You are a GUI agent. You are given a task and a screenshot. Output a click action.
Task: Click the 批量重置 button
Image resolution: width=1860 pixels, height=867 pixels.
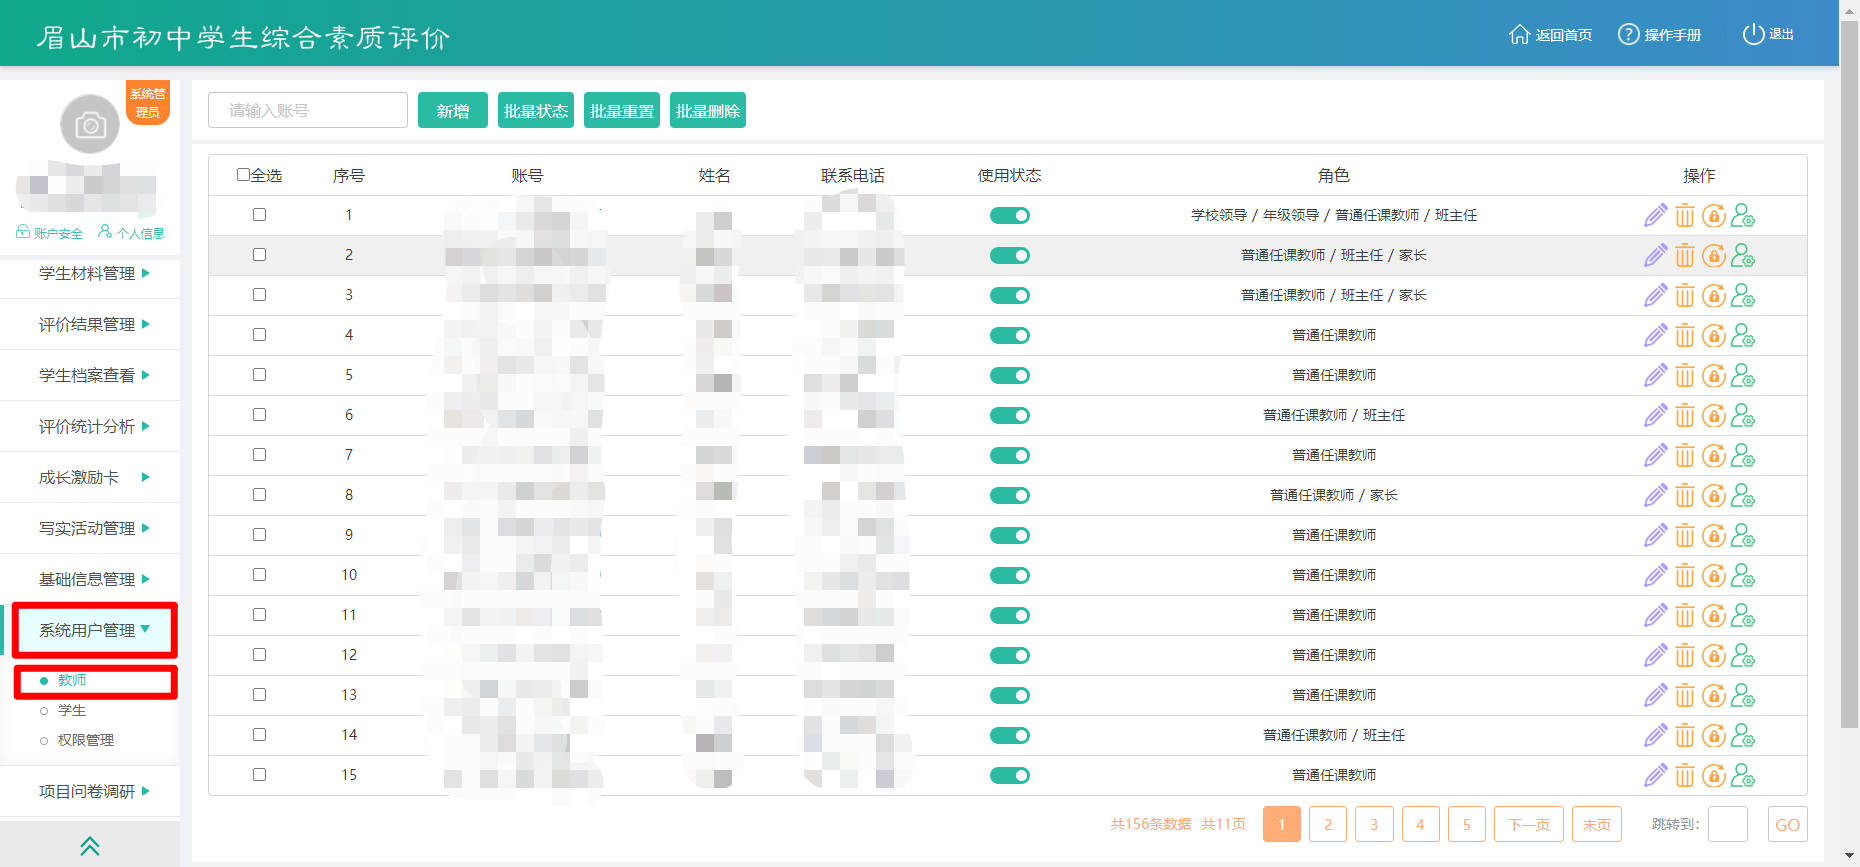pos(622,110)
